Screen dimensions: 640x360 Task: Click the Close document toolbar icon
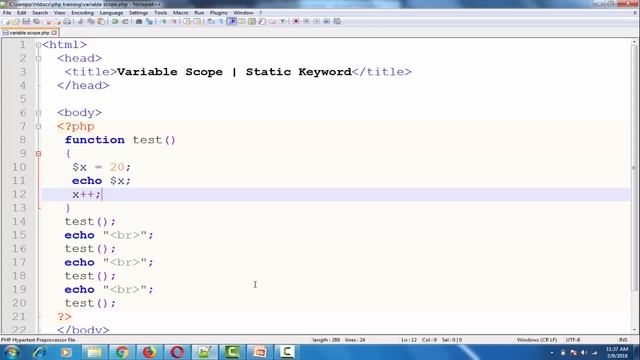(x=48, y=21)
